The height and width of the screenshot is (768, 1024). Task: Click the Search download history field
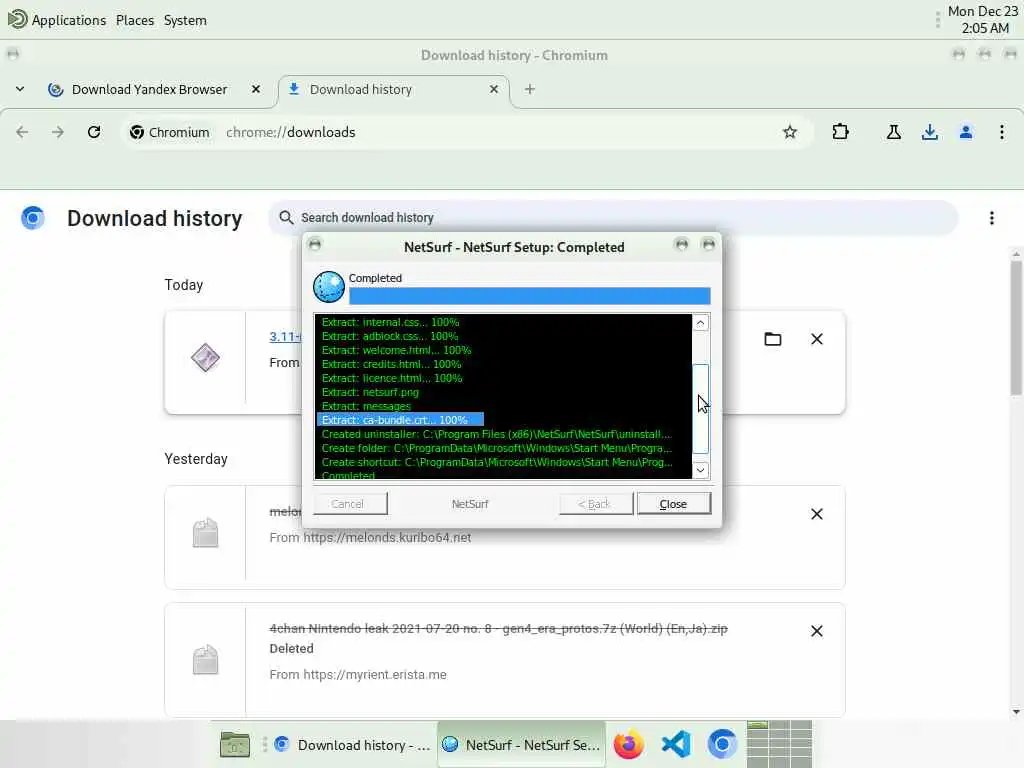point(613,217)
